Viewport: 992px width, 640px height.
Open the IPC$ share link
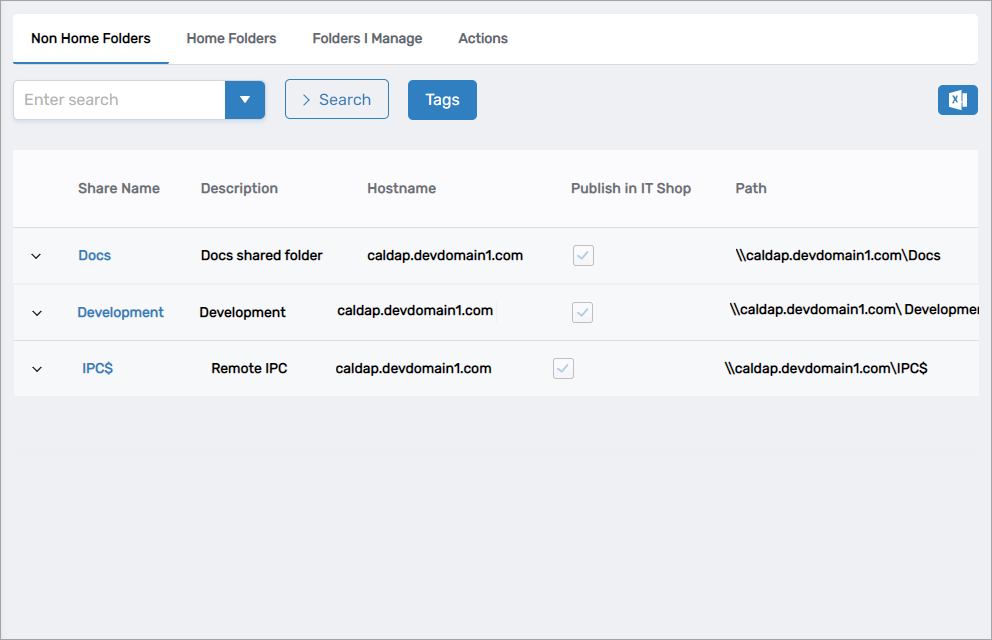tap(98, 368)
